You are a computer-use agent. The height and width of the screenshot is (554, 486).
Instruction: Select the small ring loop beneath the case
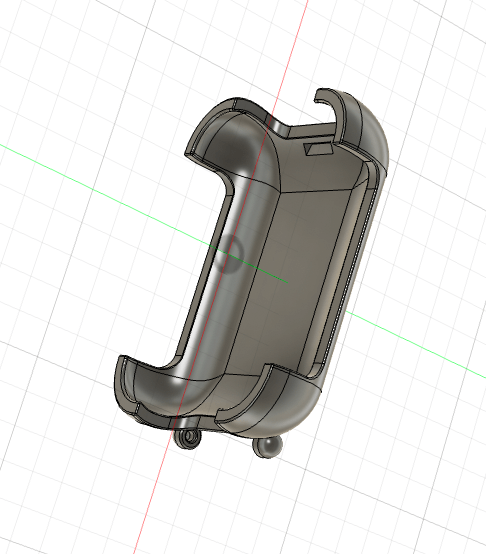coord(188,437)
